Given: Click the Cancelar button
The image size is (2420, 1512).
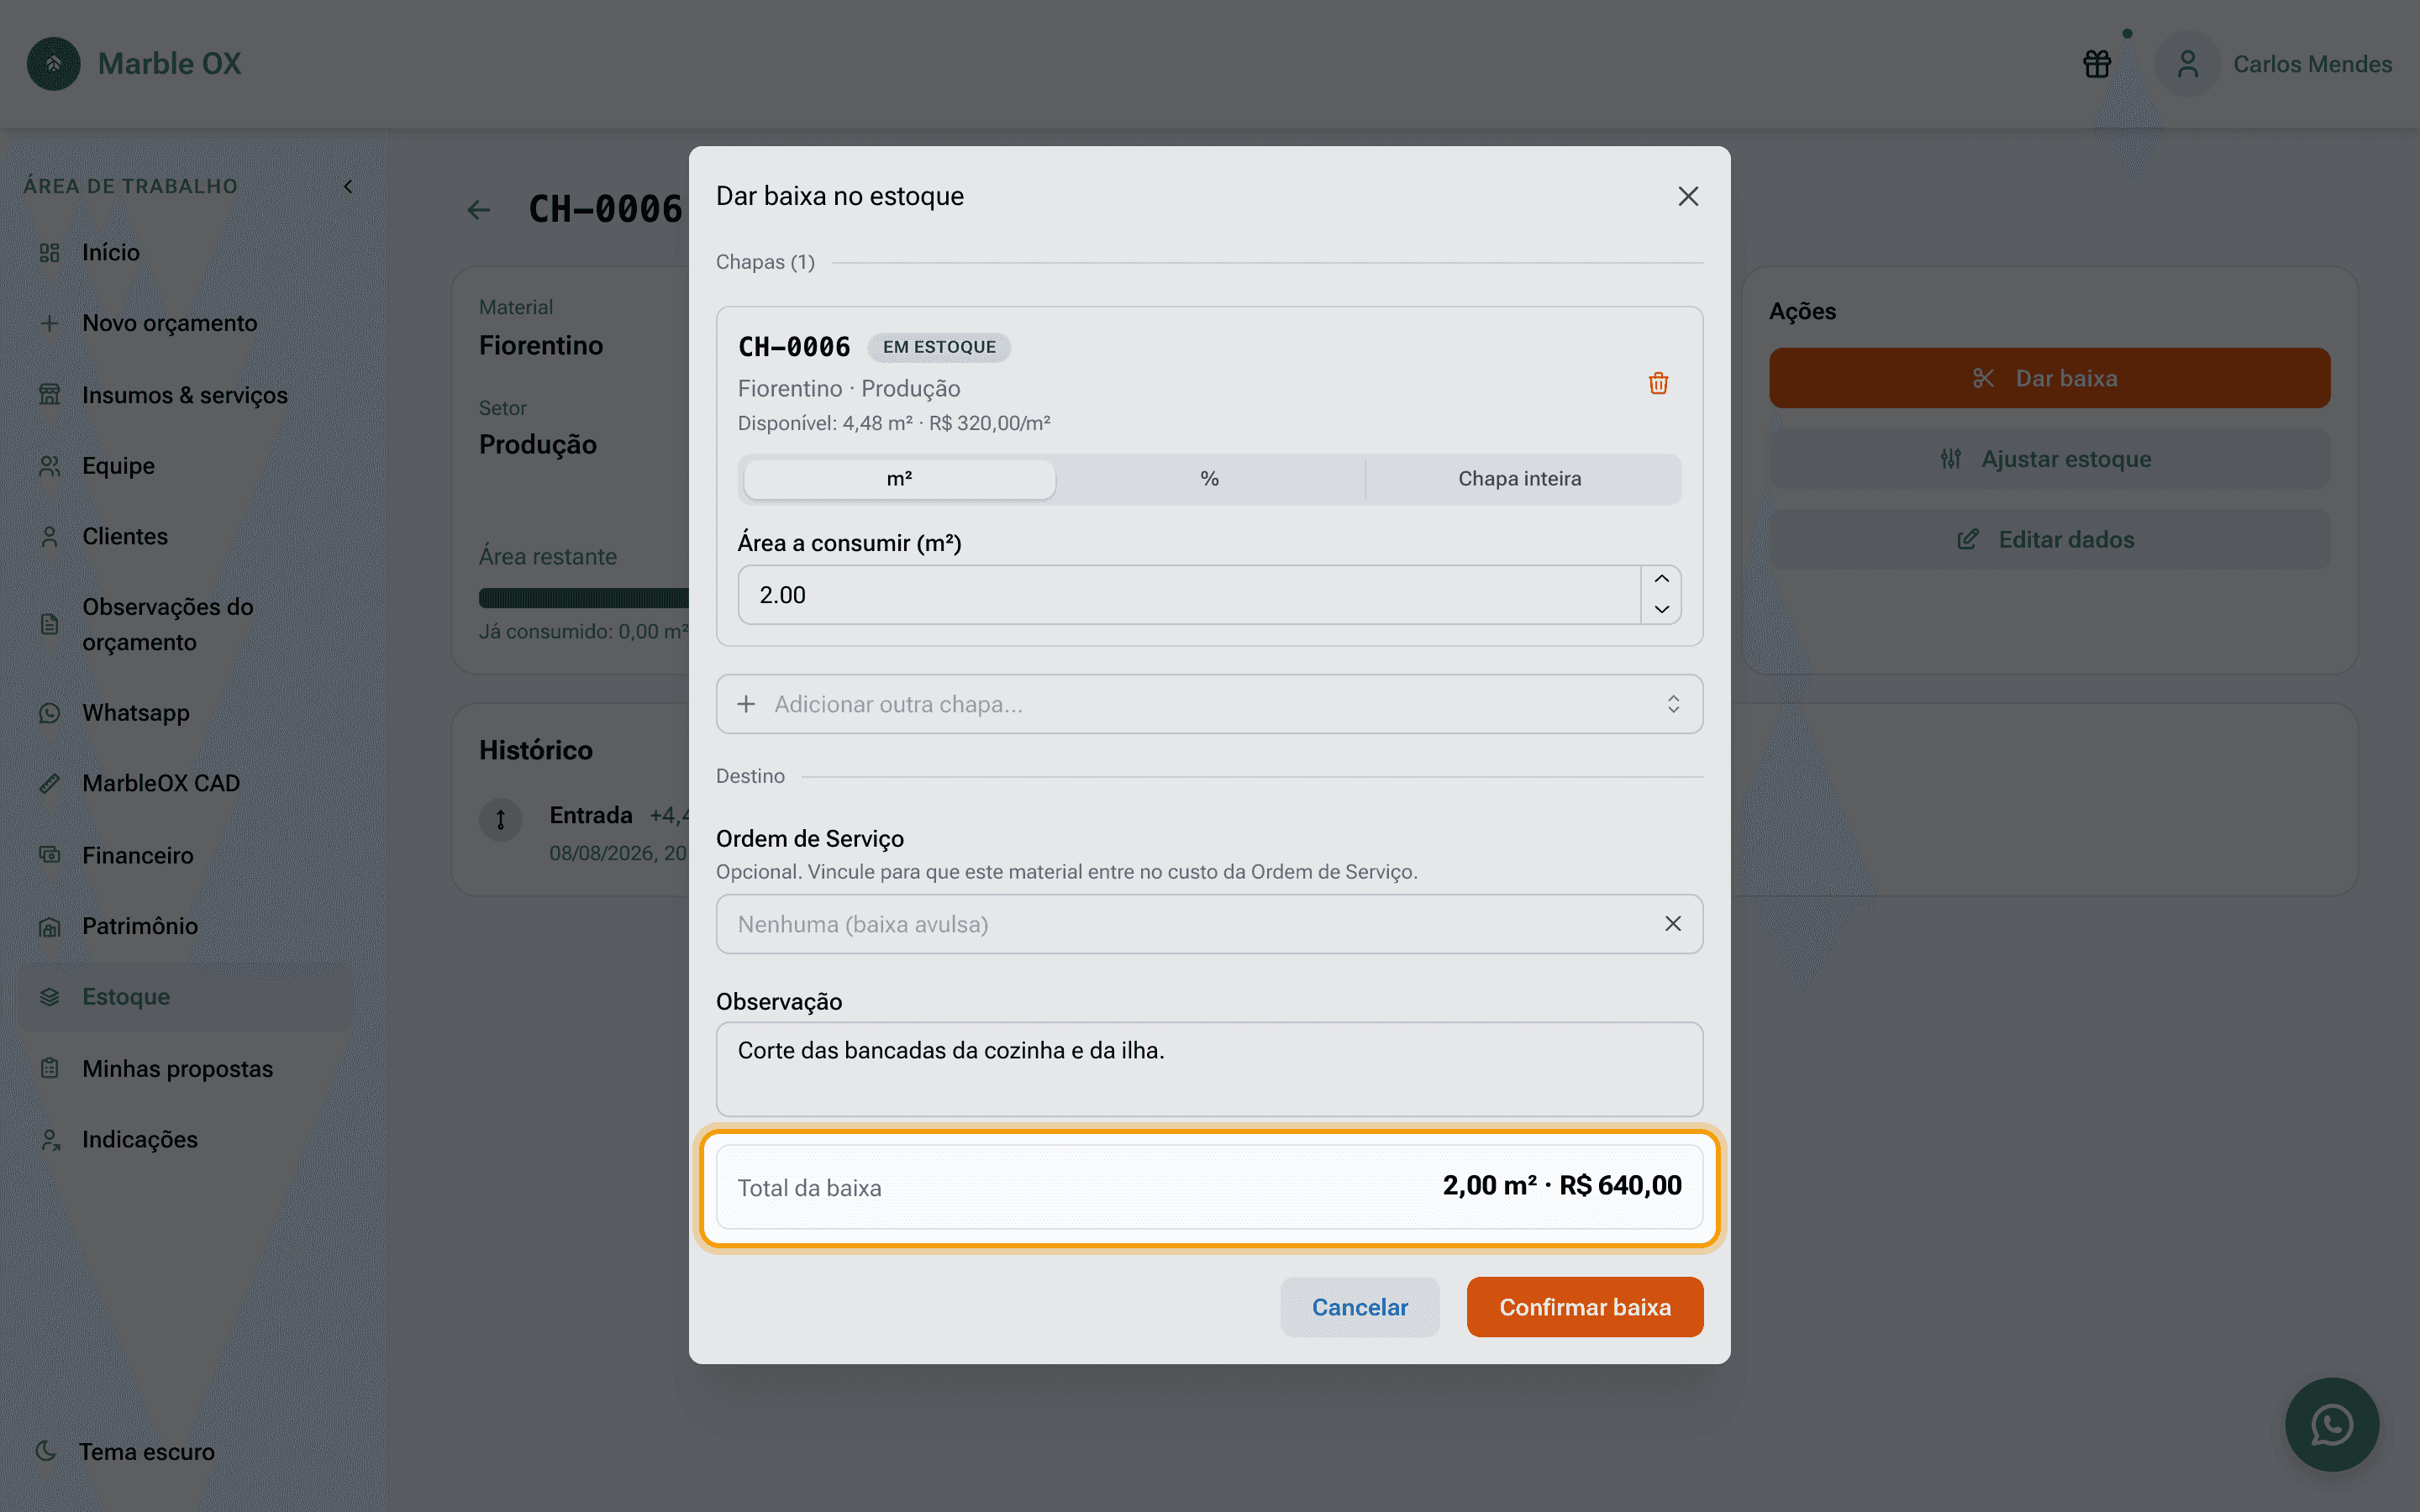Looking at the screenshot, I should point(1360,1307).
